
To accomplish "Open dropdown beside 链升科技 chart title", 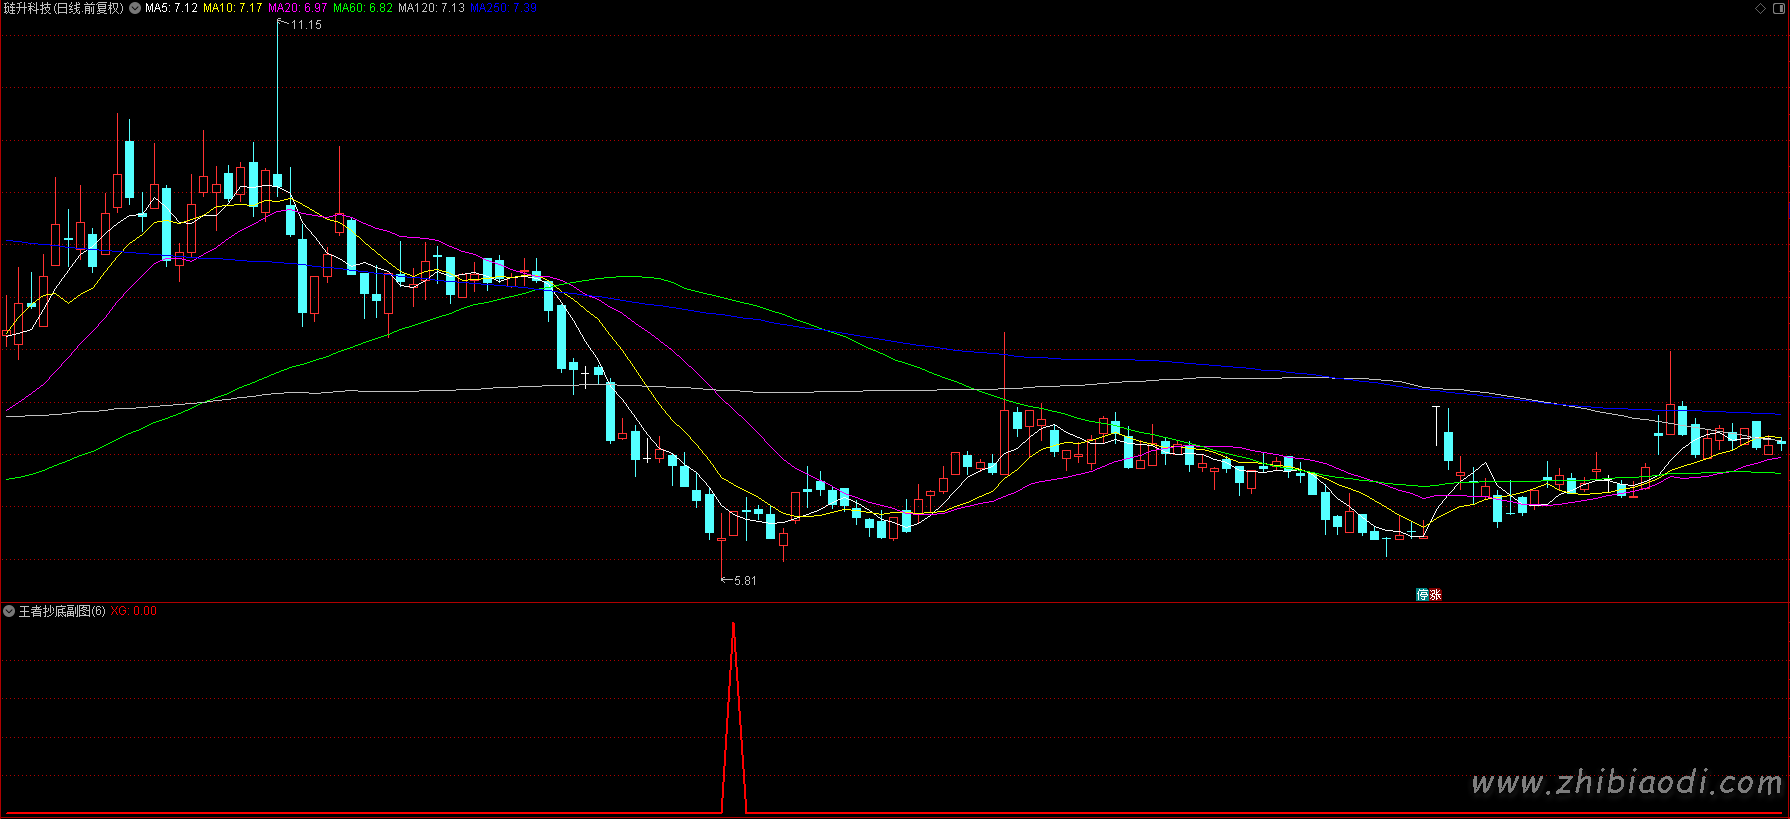I will [135, 8].
